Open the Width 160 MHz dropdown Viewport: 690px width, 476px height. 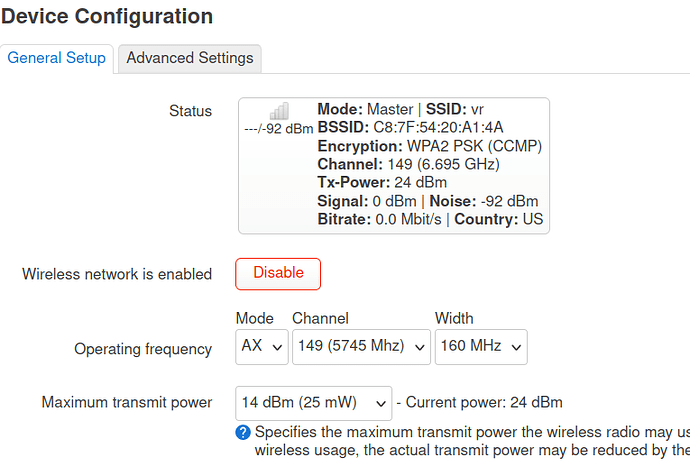(481, 347)
